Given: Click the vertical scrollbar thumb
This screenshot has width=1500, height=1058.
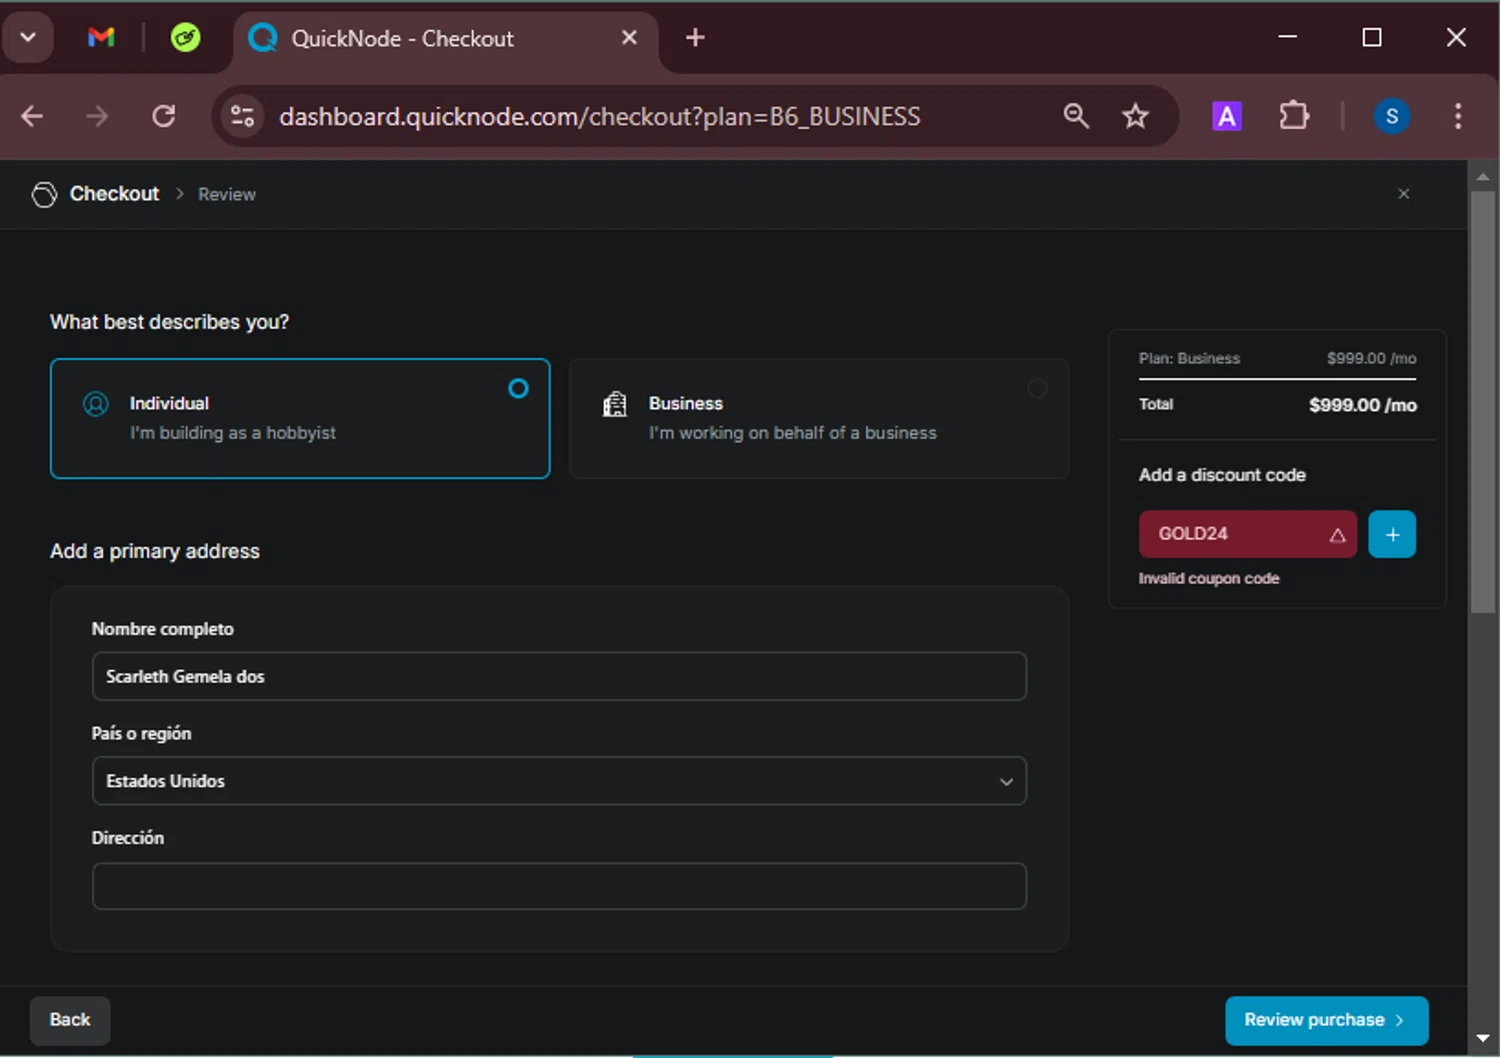Looking at the screenshot, I should [x=1483, y=400].
